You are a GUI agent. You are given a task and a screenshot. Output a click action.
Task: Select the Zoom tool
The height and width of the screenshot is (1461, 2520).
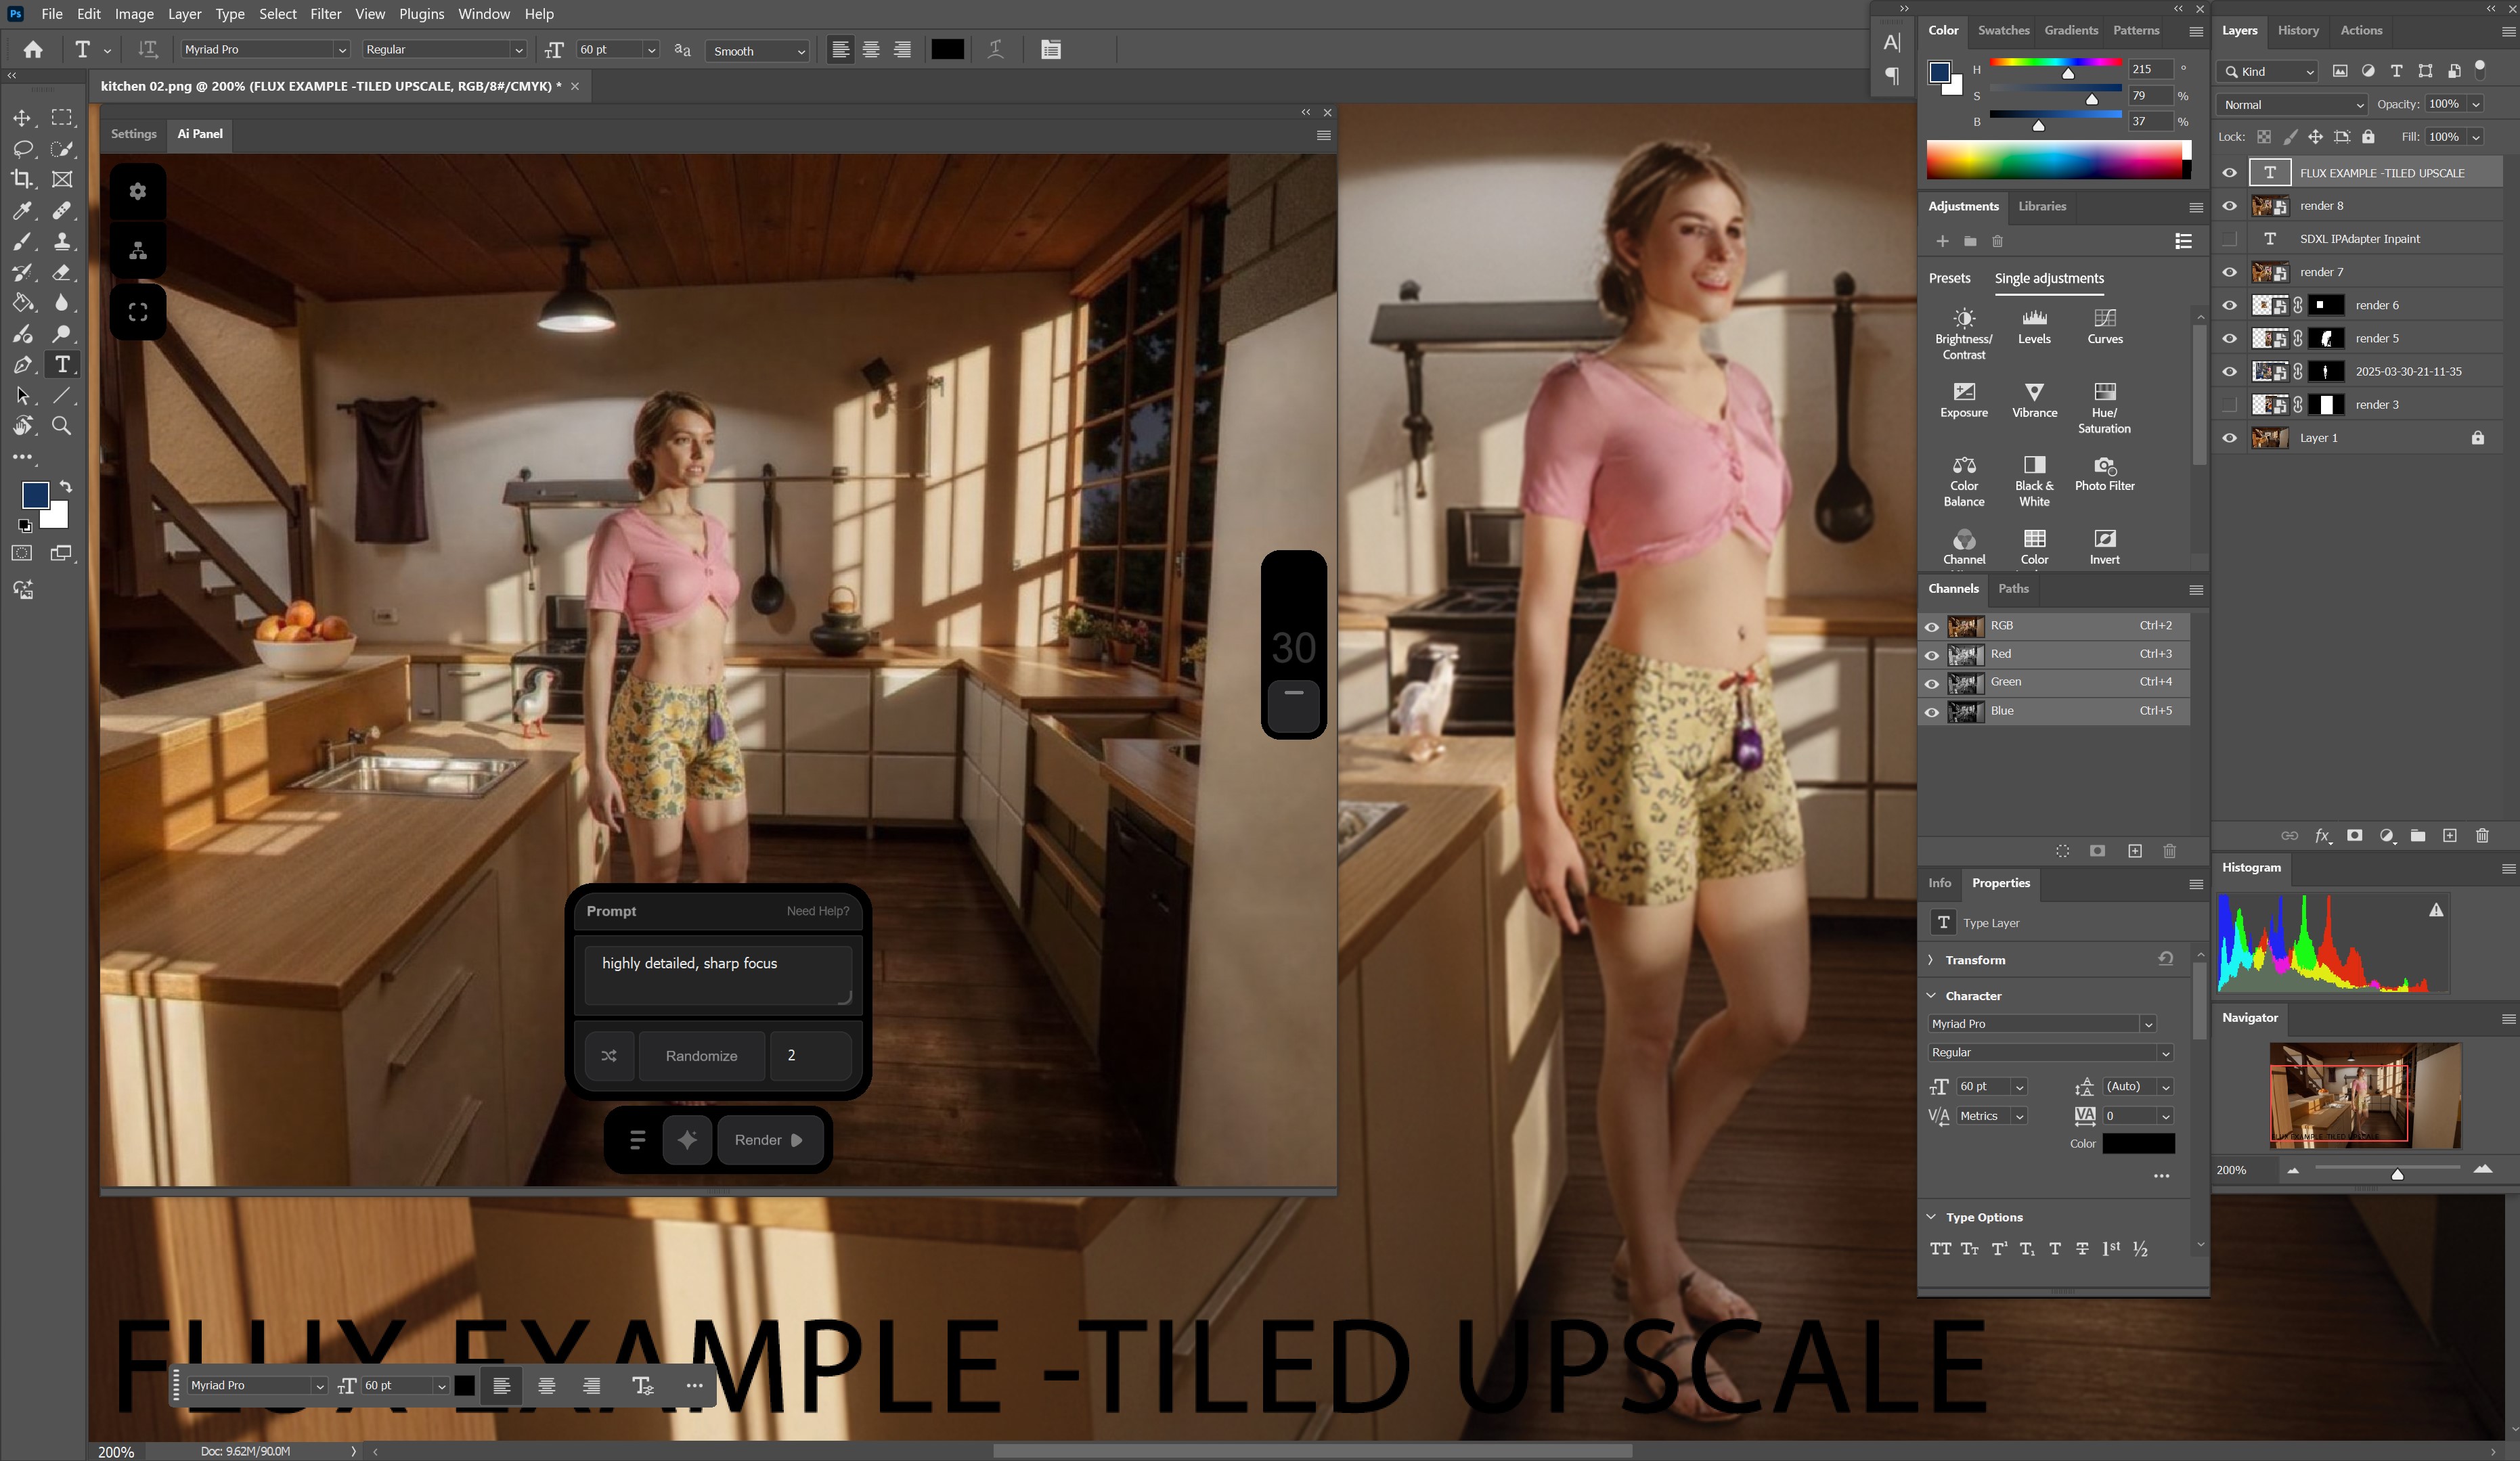point(61,426)
